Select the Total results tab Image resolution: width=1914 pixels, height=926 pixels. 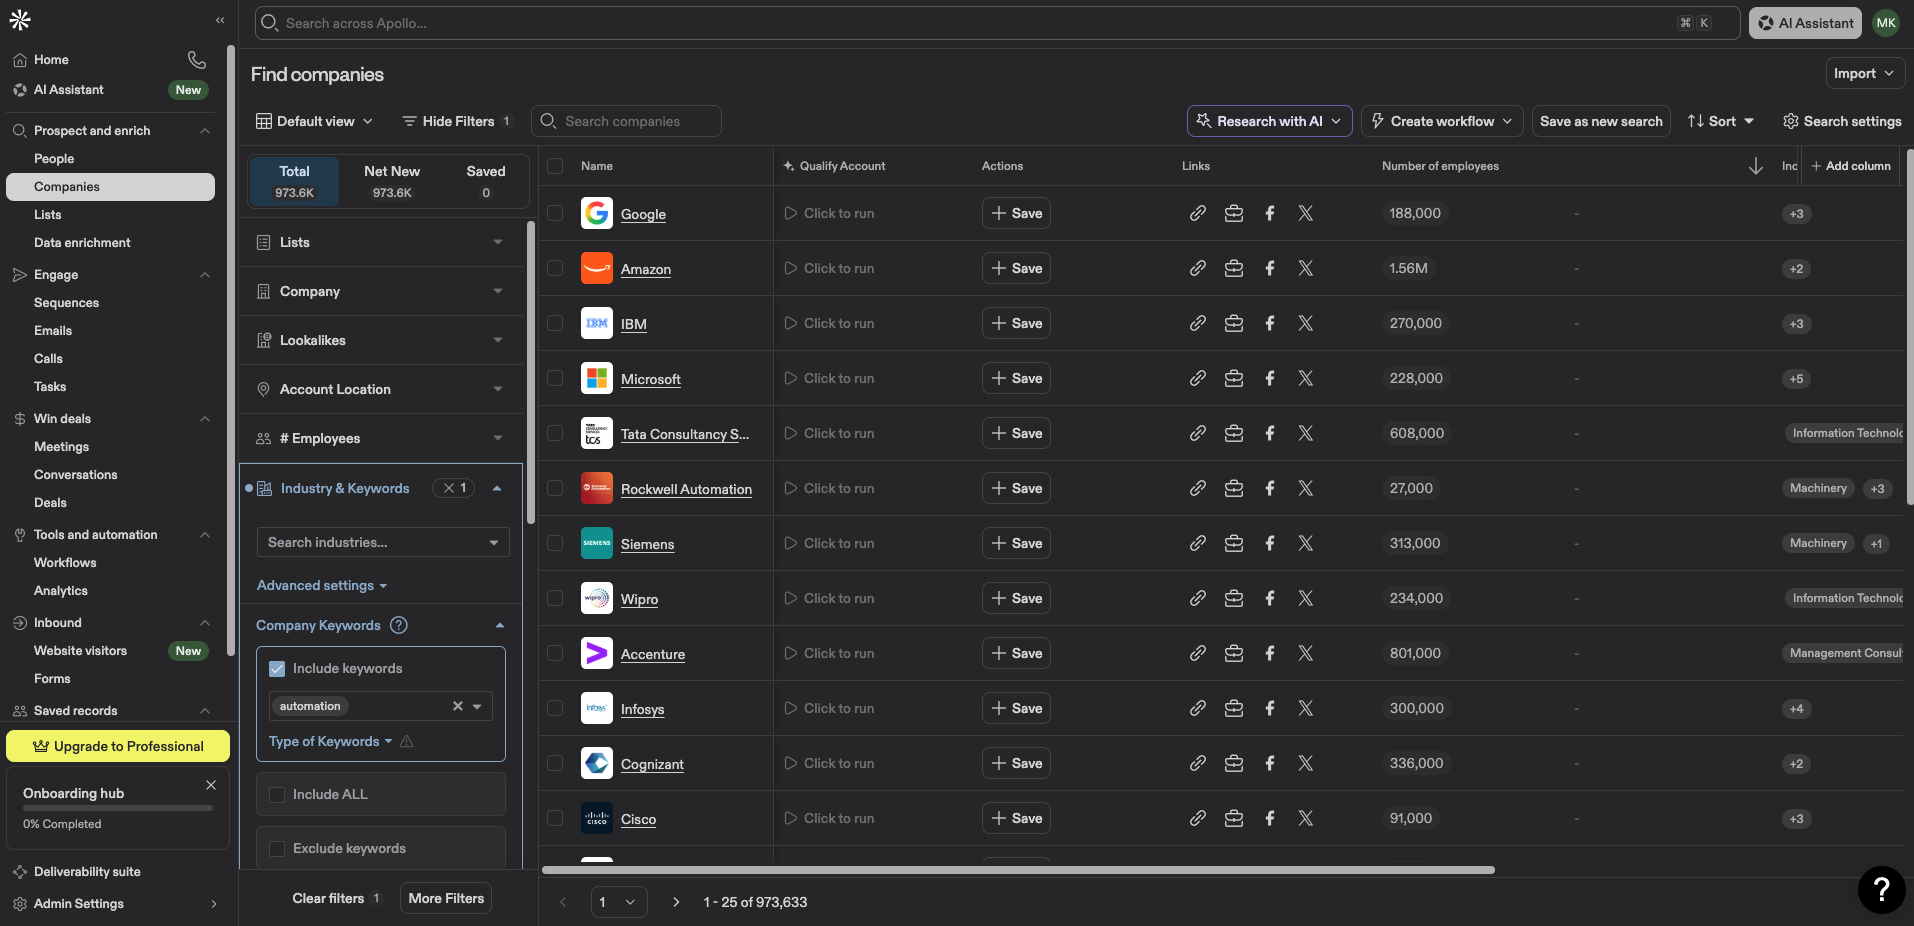tap(294, 181)
